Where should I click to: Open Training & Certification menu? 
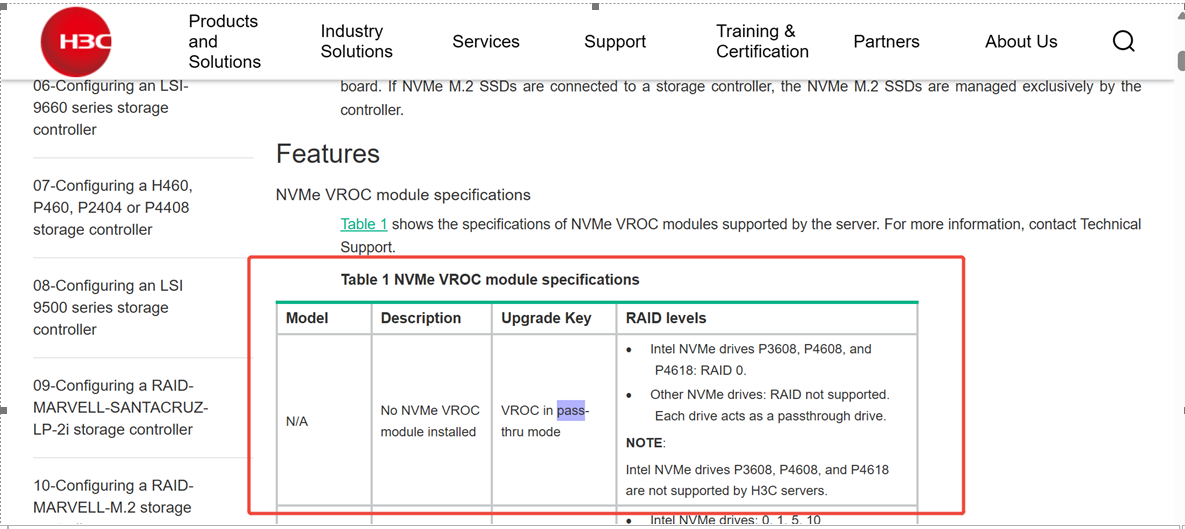(x=762, y=42)
